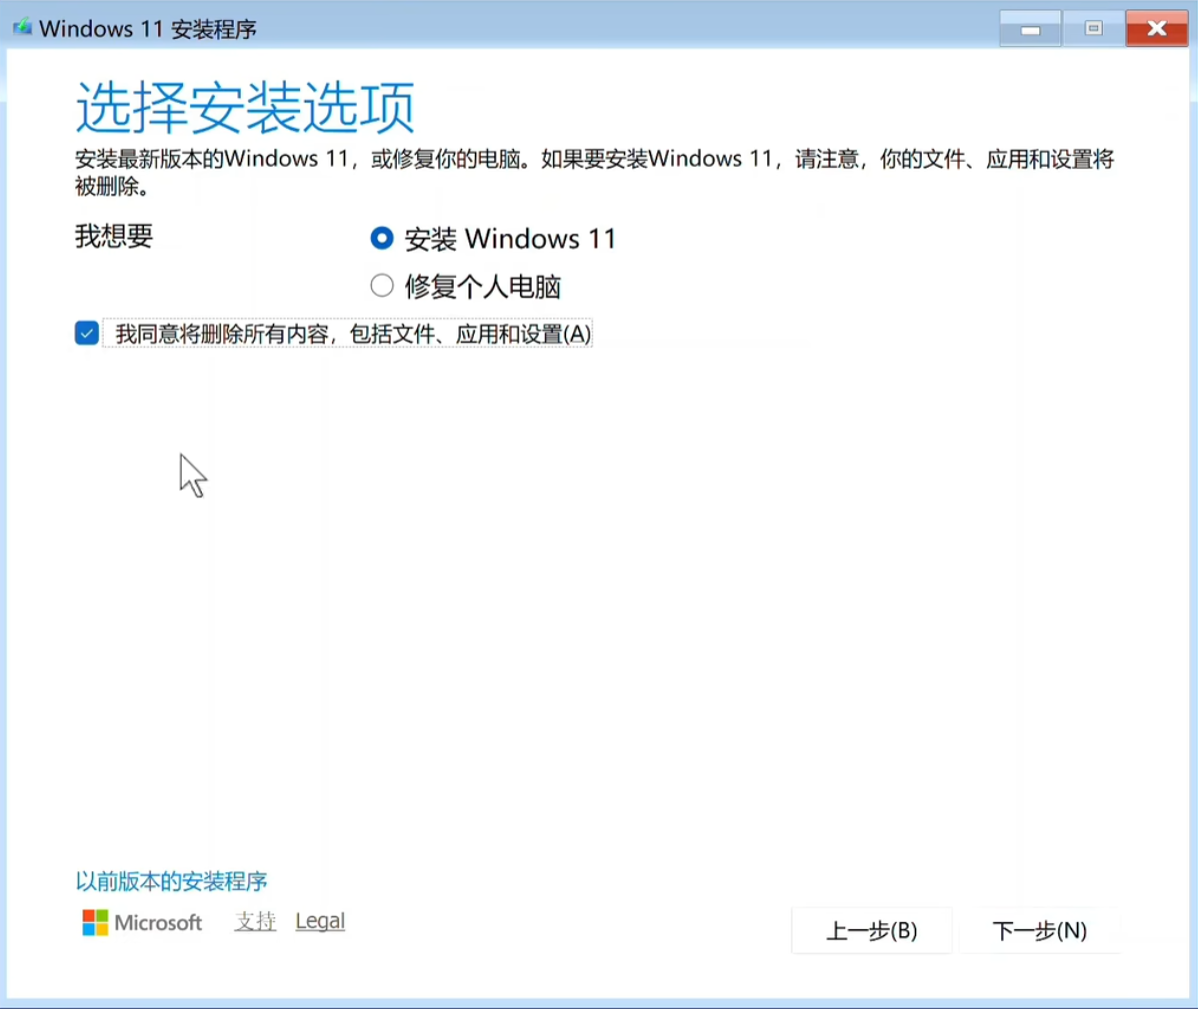Select the 安装 Windows 11 radio button
Viewport: 1198px width, 1009px height.
coord(382,238)
